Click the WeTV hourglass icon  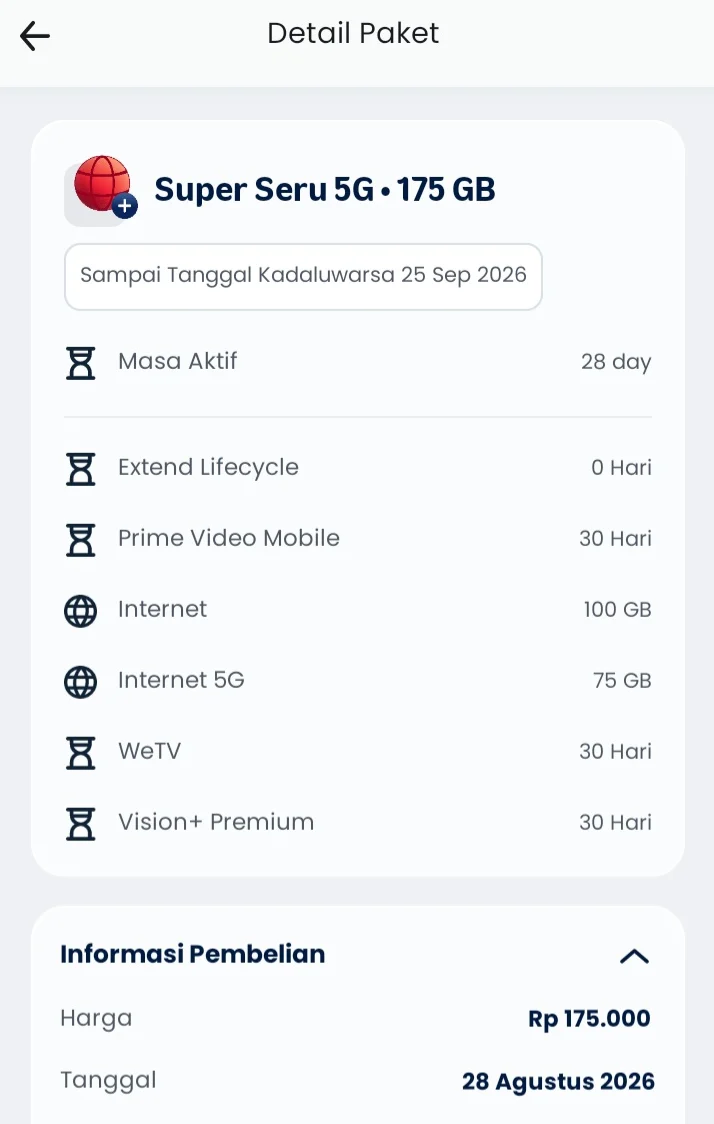tap(80, 752)
